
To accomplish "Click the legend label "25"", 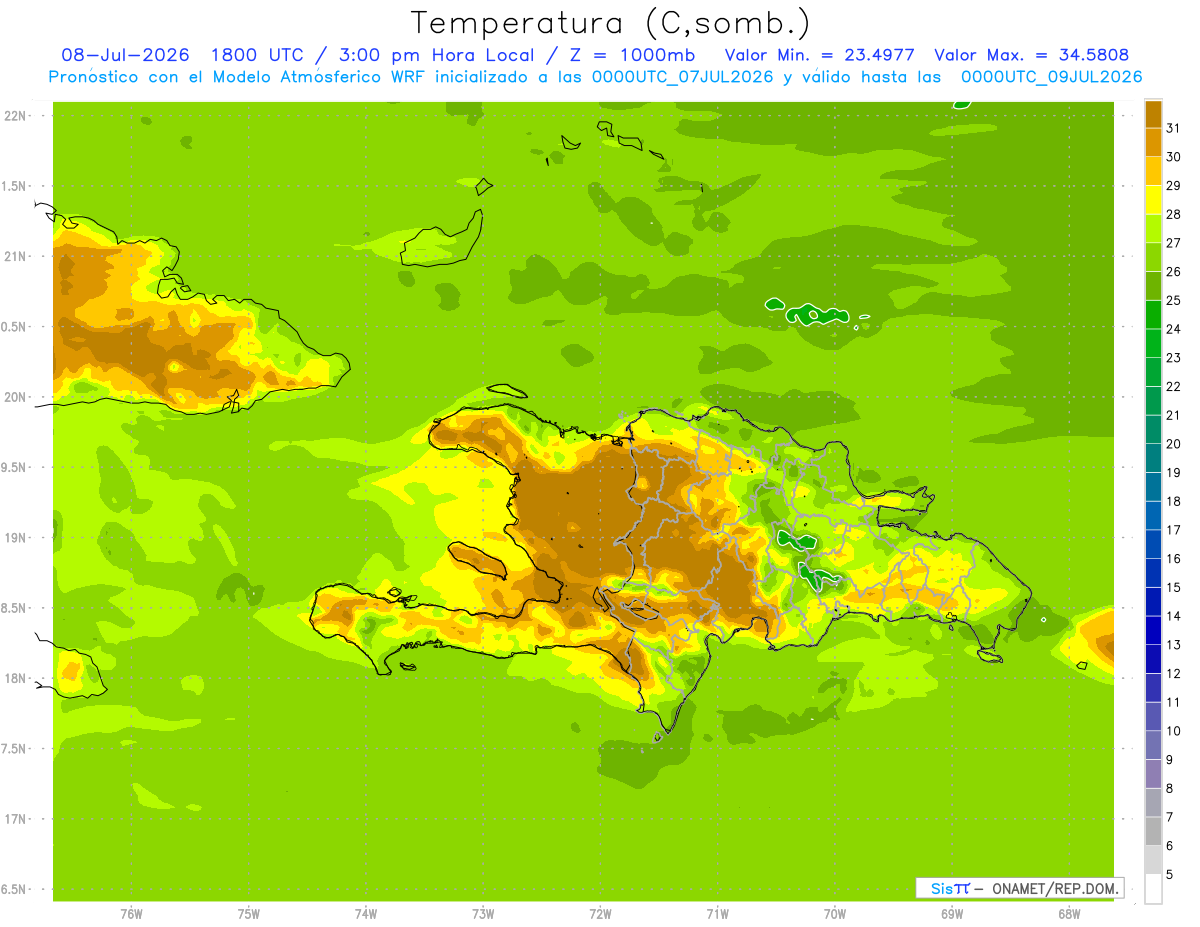I will [1174, 300].
